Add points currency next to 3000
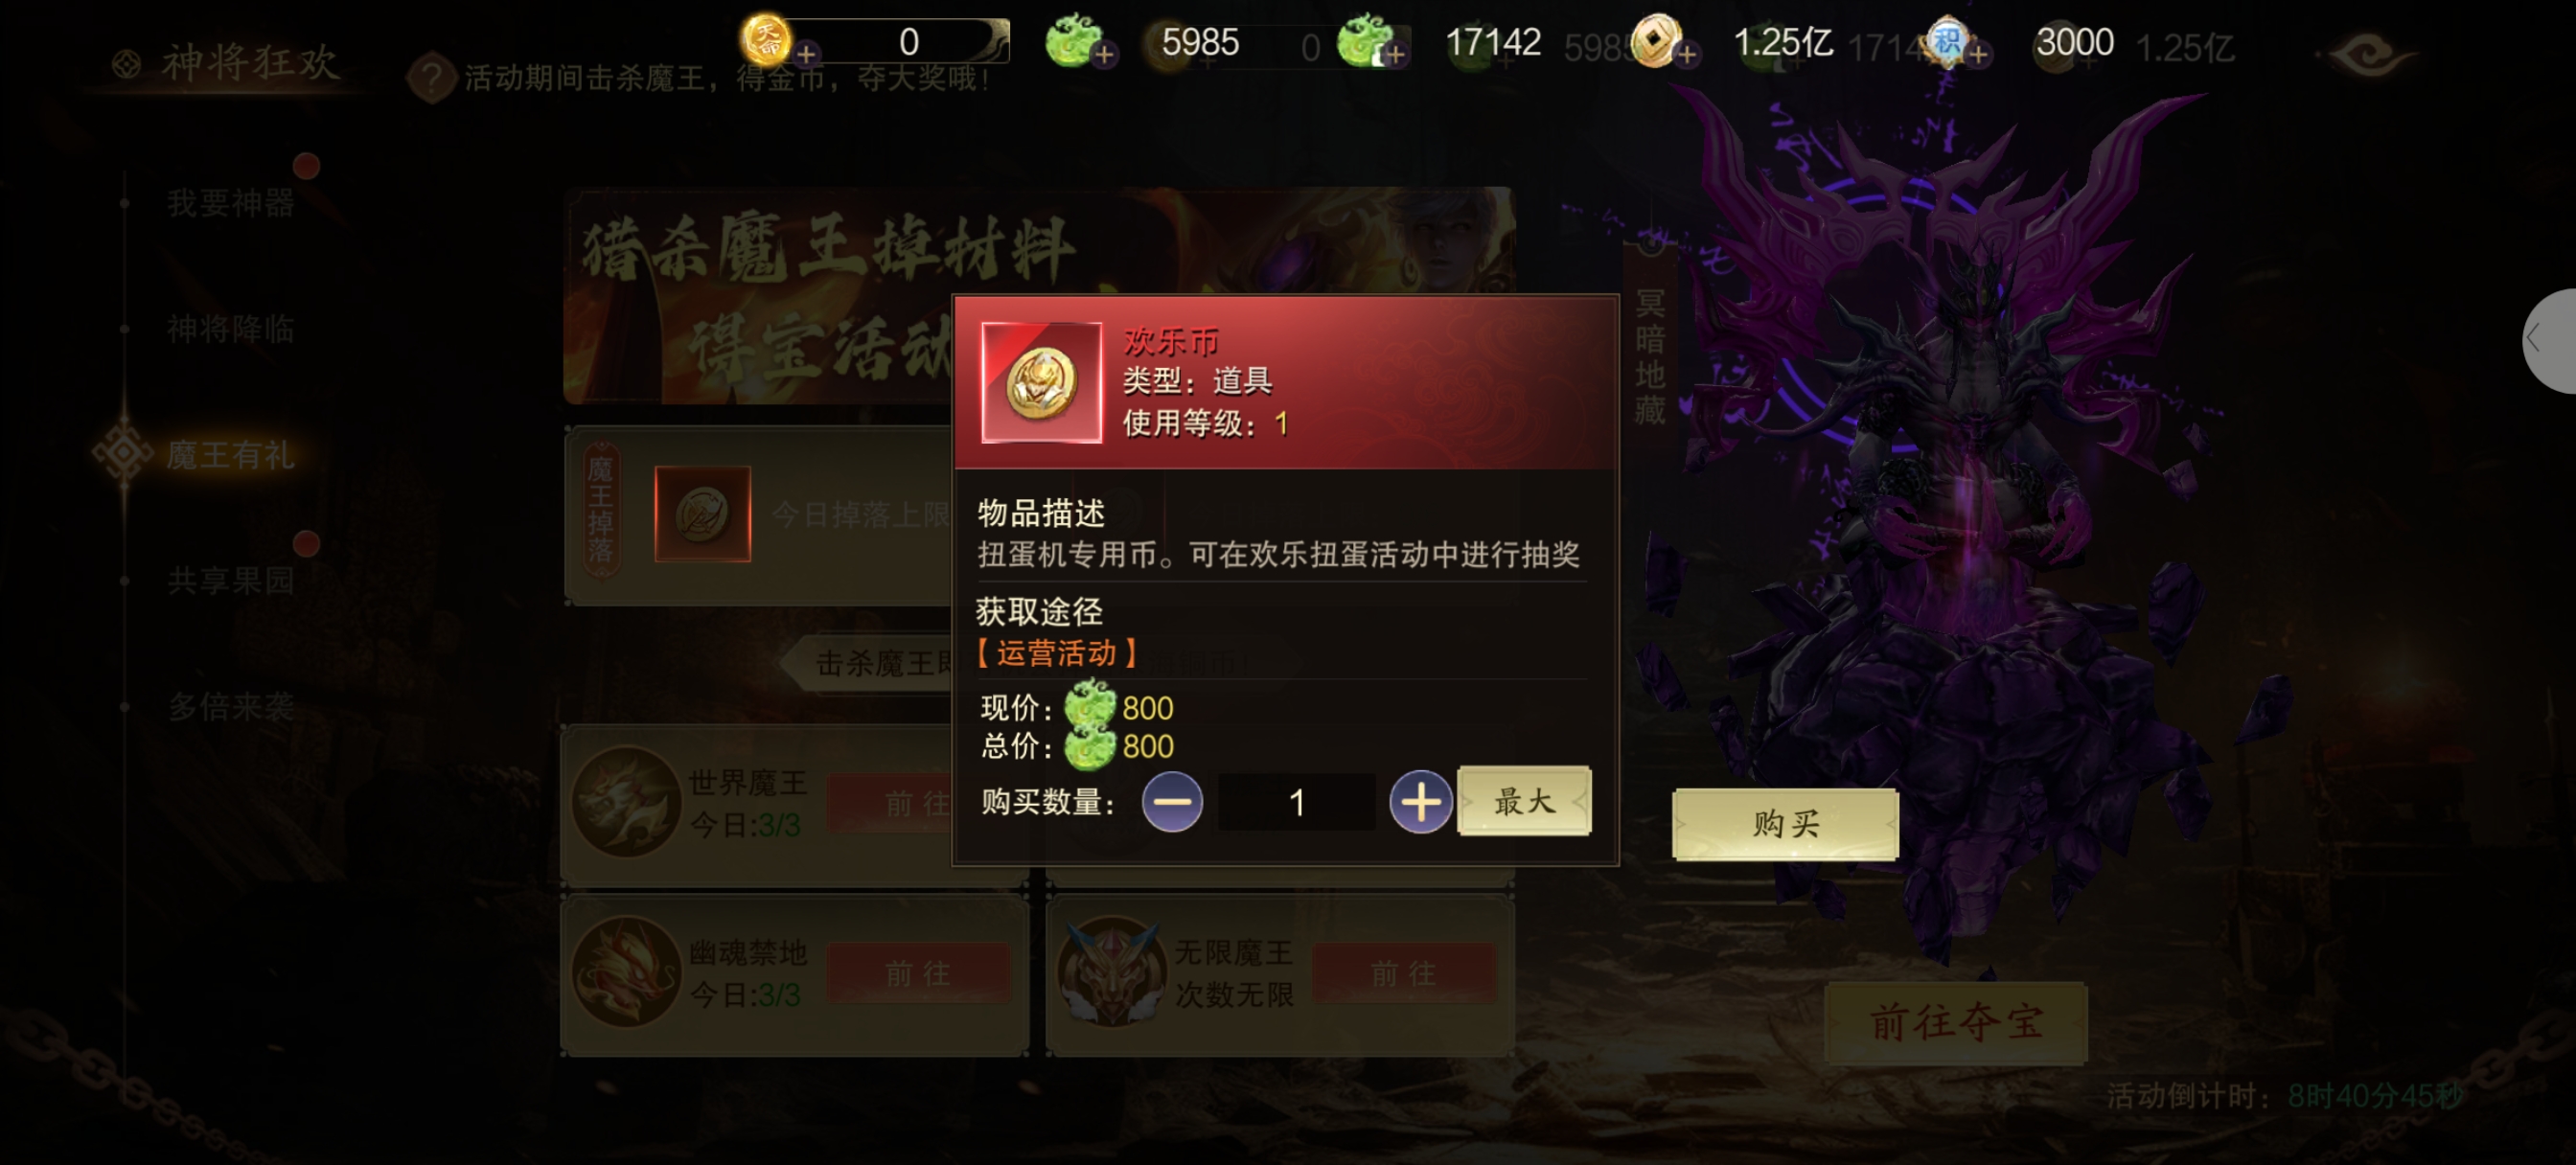 (x=1977, y=54)
